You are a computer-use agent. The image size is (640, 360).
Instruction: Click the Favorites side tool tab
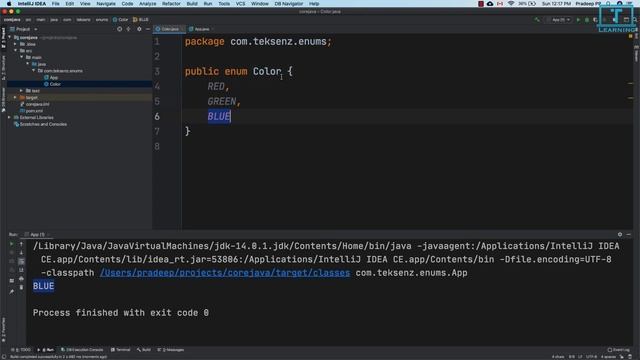(4, 329)
